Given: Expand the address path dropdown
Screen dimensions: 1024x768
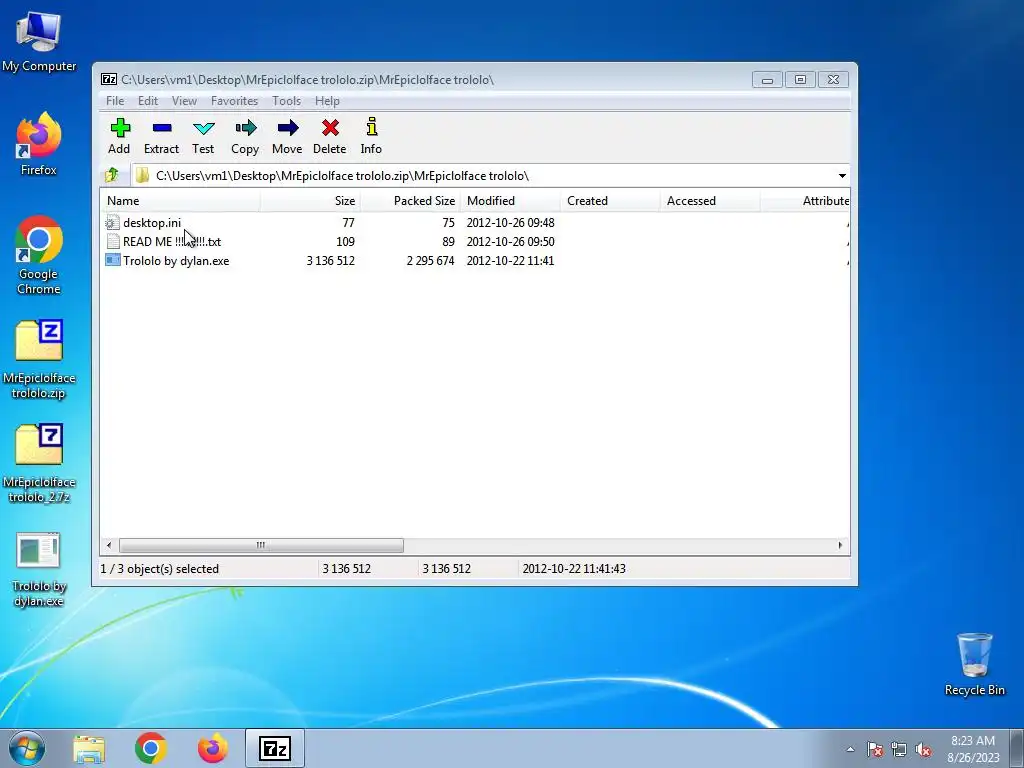Looking at the screenshot, I should click(842, 176).
